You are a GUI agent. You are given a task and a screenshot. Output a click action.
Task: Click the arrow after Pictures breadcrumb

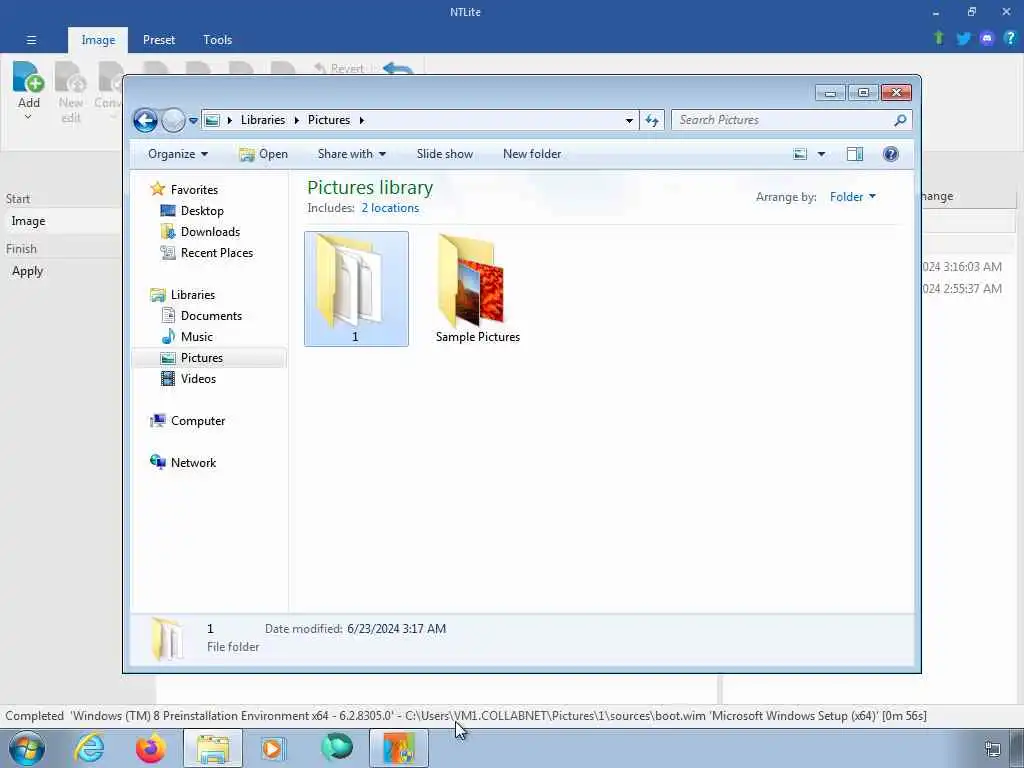point(361,120)
